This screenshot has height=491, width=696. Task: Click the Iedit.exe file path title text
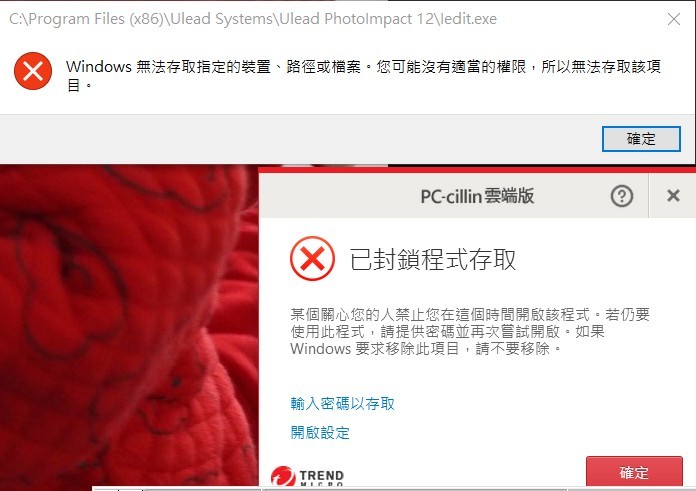pos(253,19)
